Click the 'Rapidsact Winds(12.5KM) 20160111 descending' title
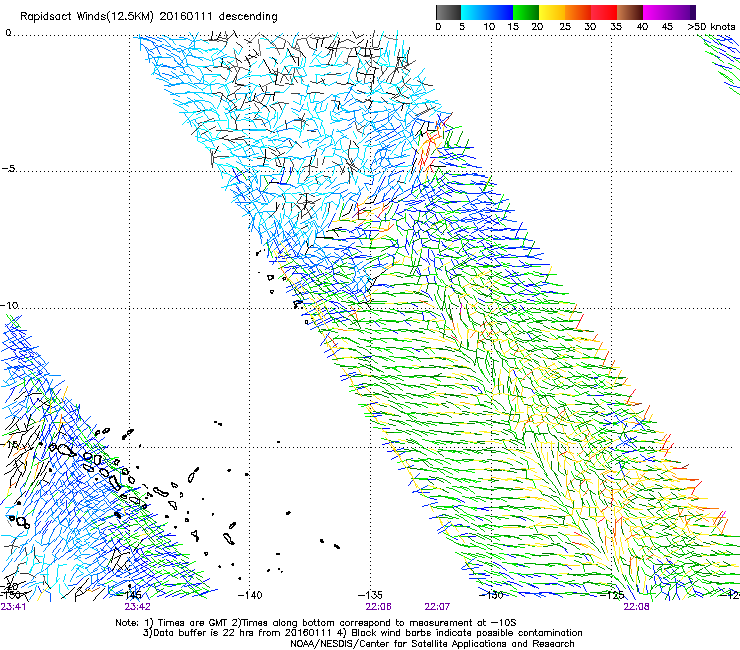Viewport: 740px width, 650px height. (149, 17)
